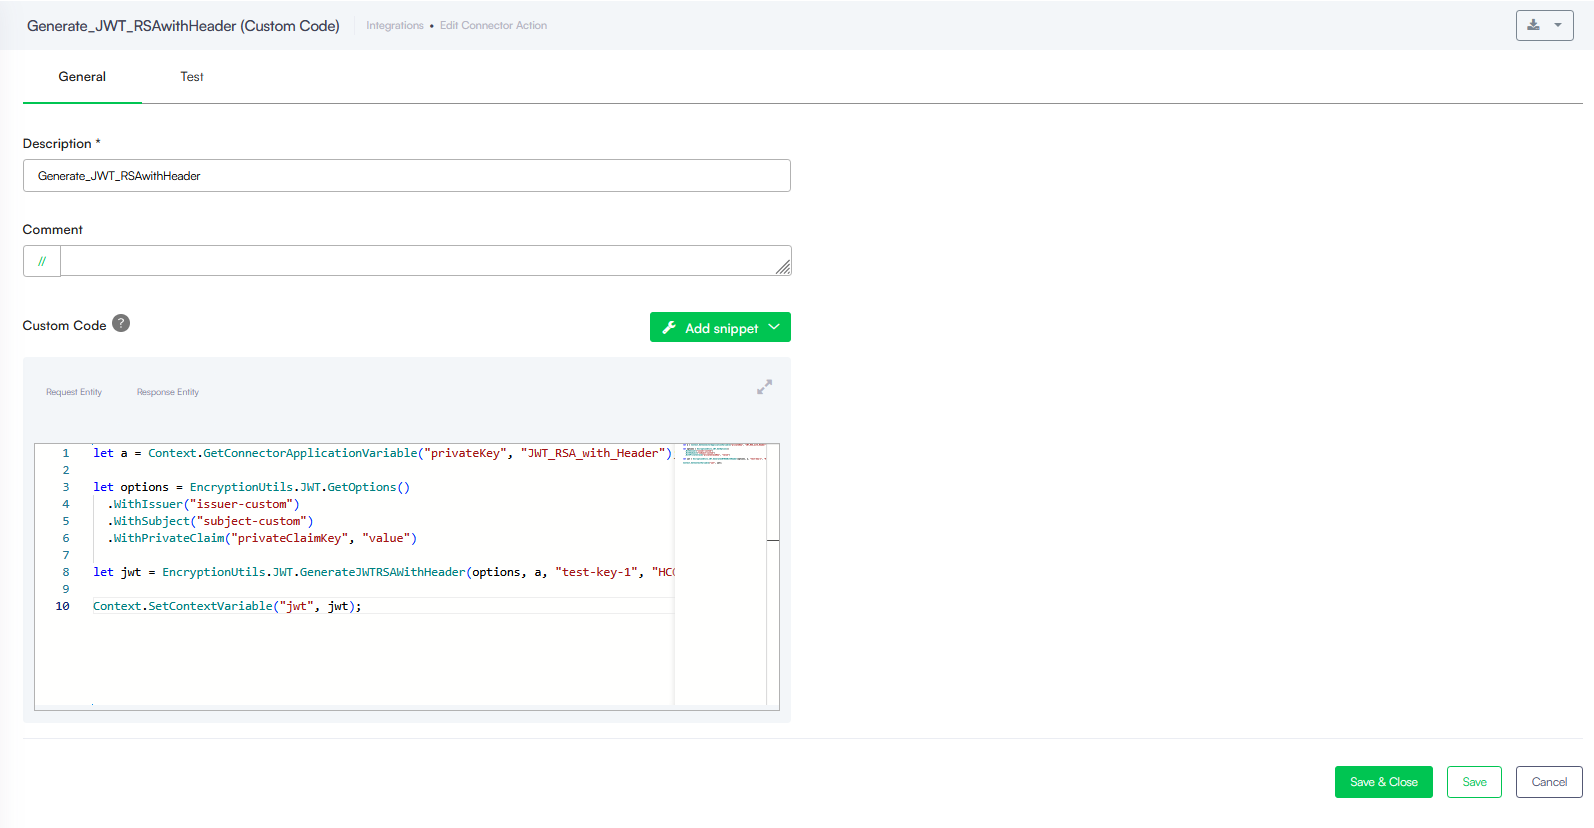Expand the code editor to fullscreen

click(x=764, y=386)
